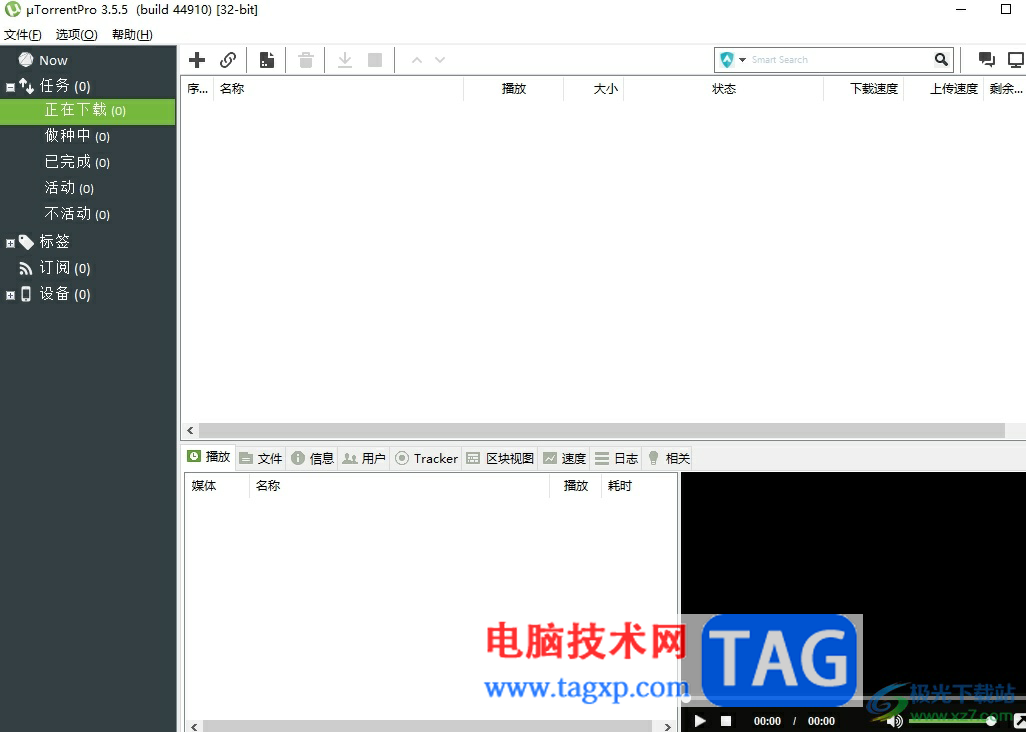Sort by the 状态 column header
This screenshot has height=732, width=1026.
tap(724, 89)
